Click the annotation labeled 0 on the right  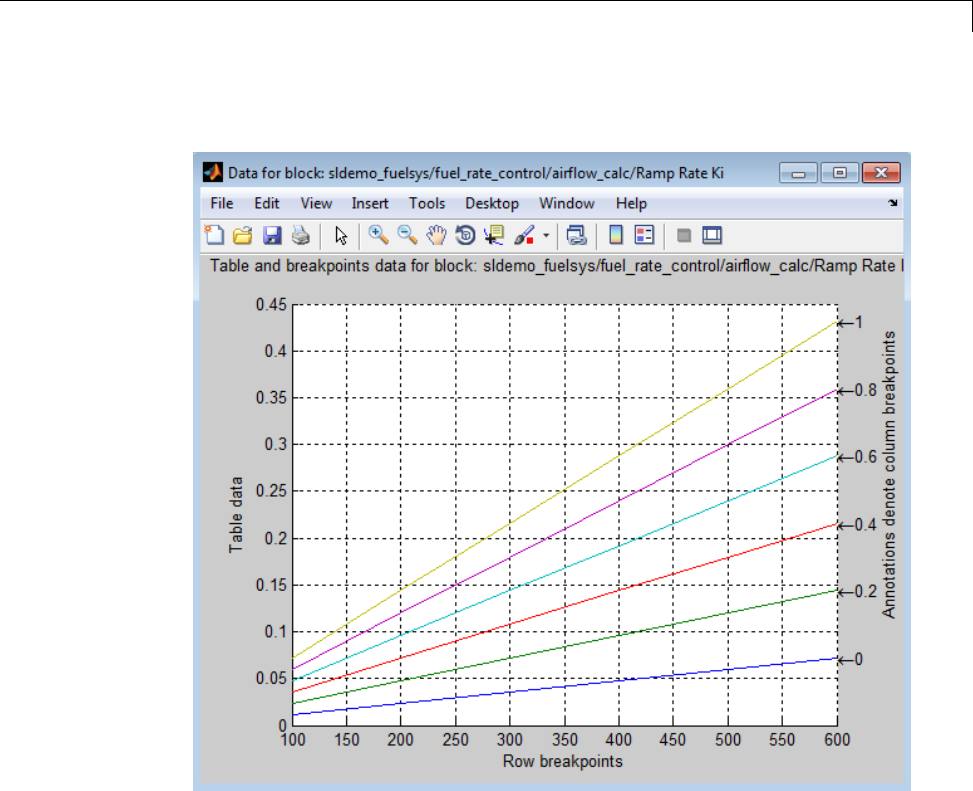[x=850, y=659]
